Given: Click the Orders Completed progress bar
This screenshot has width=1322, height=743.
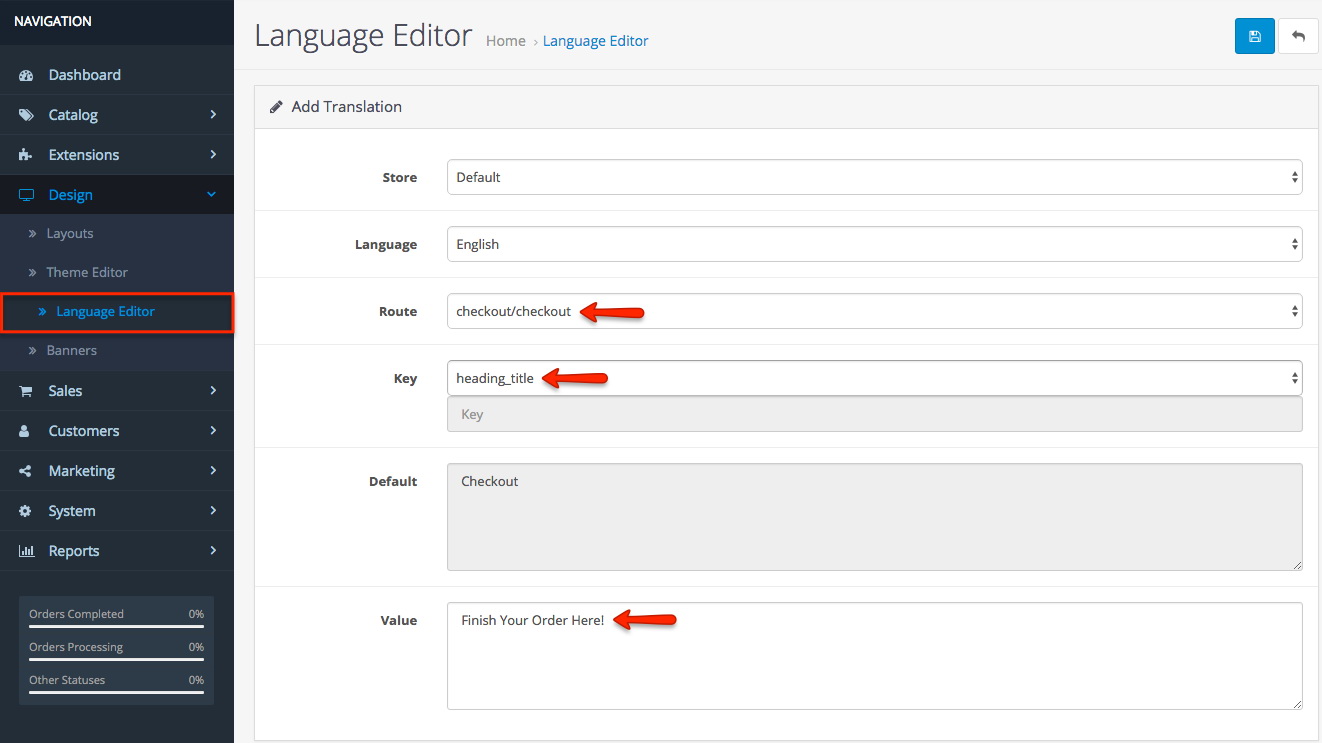Looking at the screenshot, I should (116, 627).
